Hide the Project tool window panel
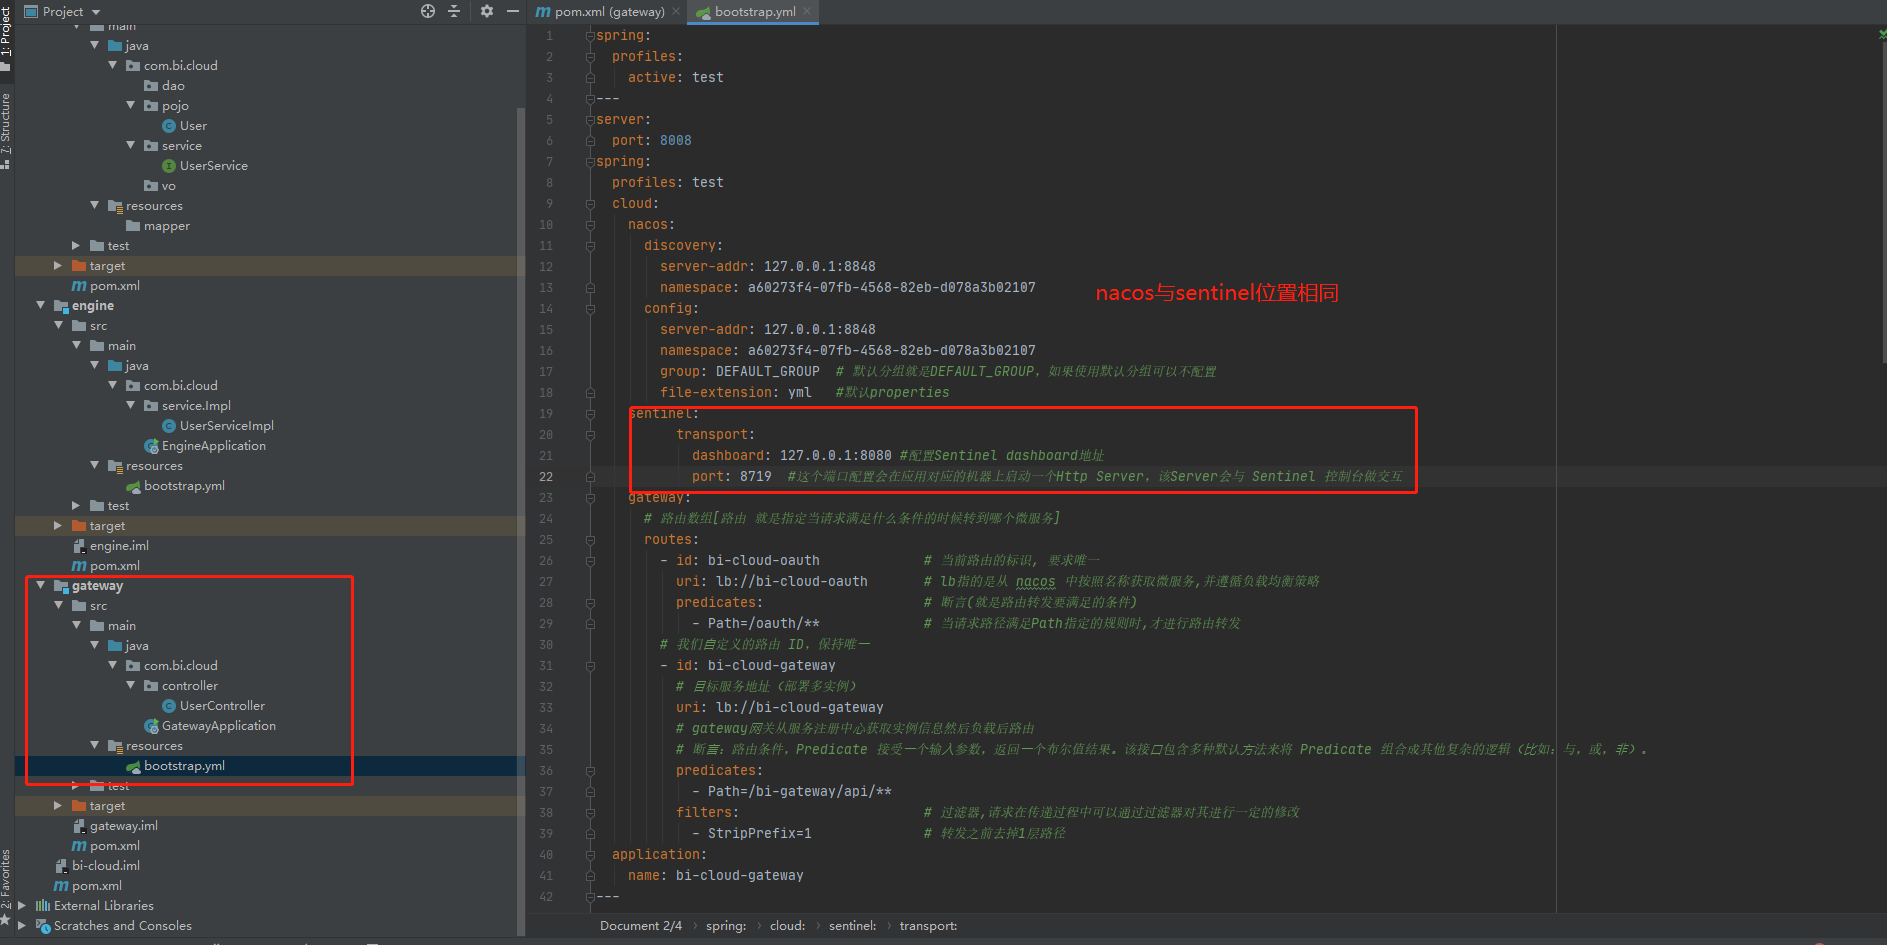The height and width of the screenshot is (945, 1887). click(512, 11)
